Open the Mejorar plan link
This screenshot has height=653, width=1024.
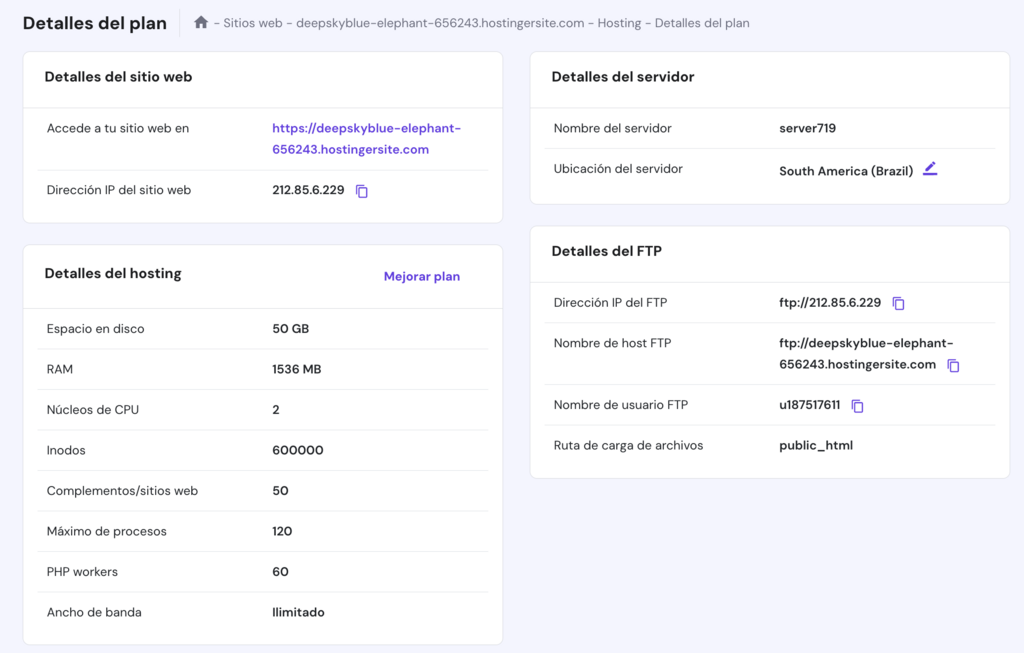(x=421, y=276)
